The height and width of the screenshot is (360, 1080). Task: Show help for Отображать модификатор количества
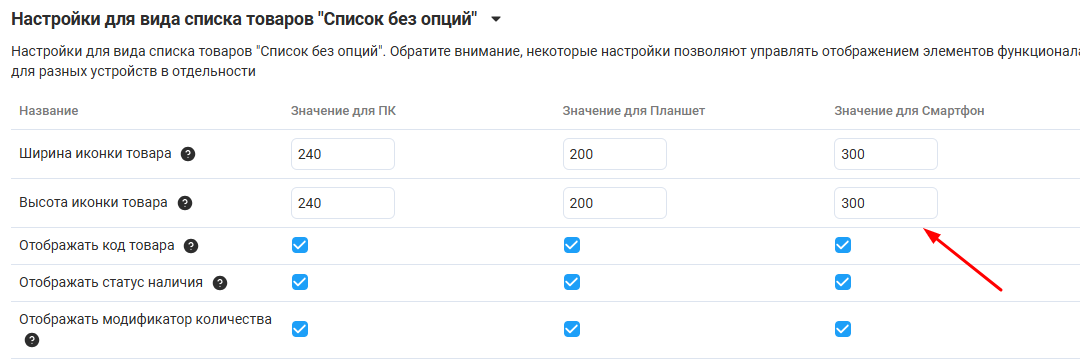click(32, 340)
